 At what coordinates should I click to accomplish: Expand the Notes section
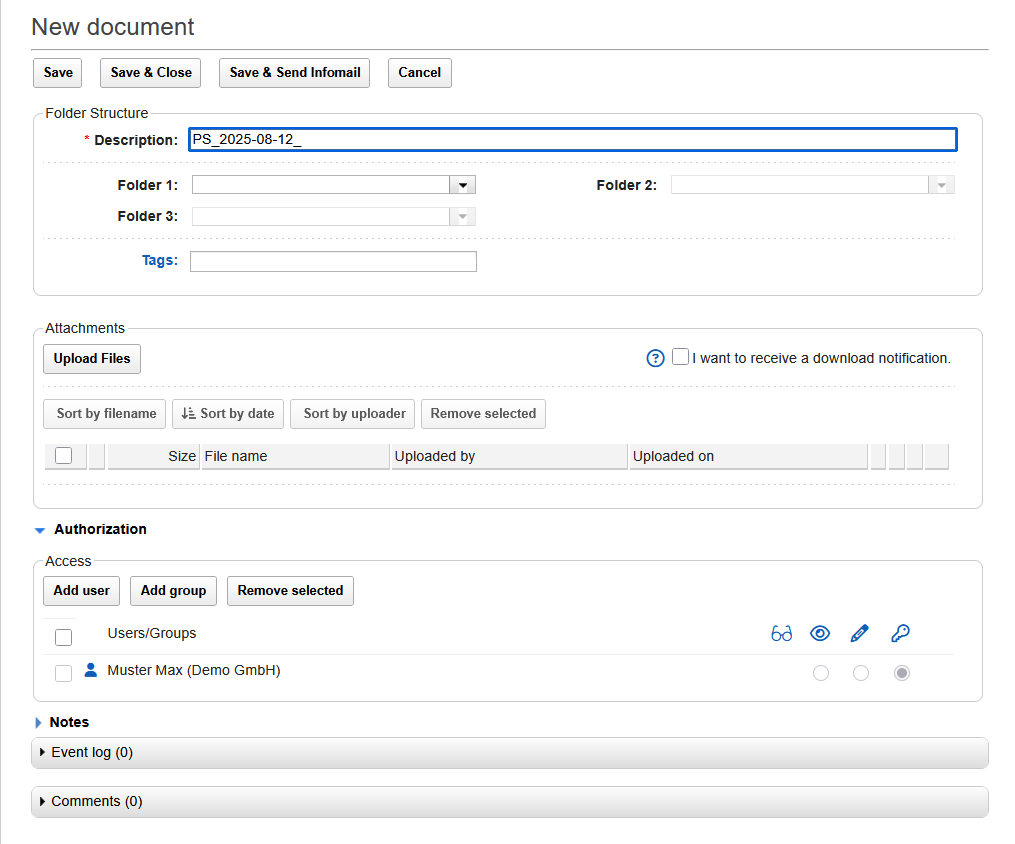[x=39, y=722]
